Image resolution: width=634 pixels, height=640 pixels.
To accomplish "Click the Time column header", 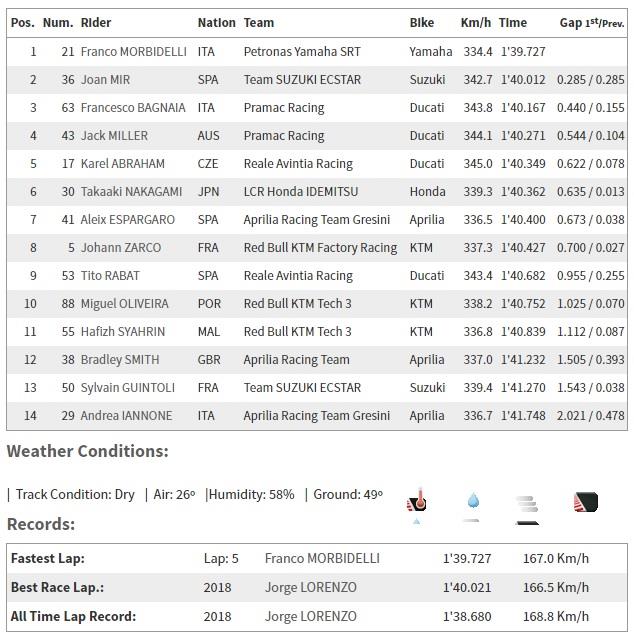I will point(513,23).
